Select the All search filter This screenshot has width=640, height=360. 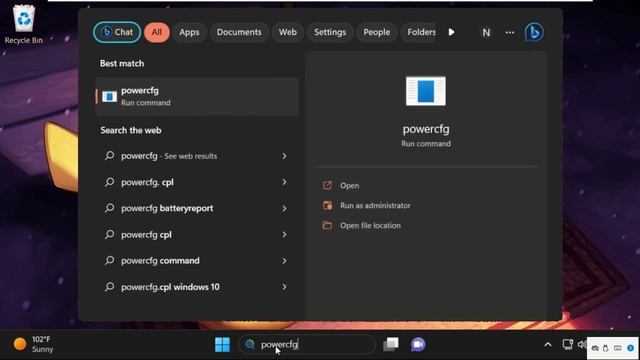point(157,32)
